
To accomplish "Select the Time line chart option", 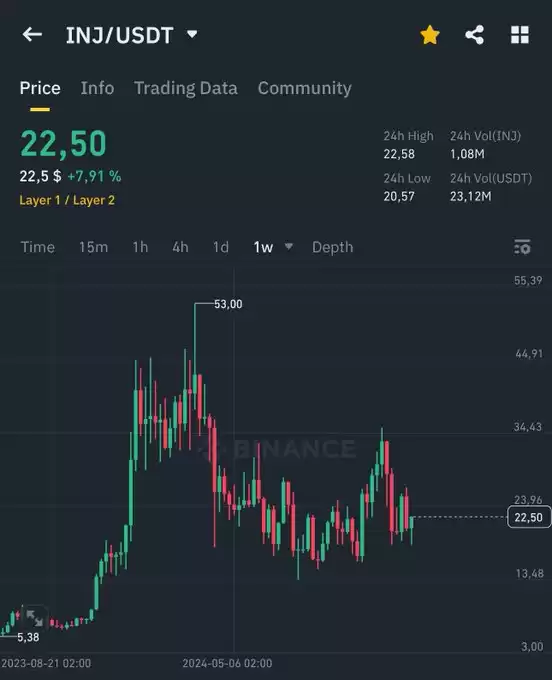I will [x=38, y=247].
